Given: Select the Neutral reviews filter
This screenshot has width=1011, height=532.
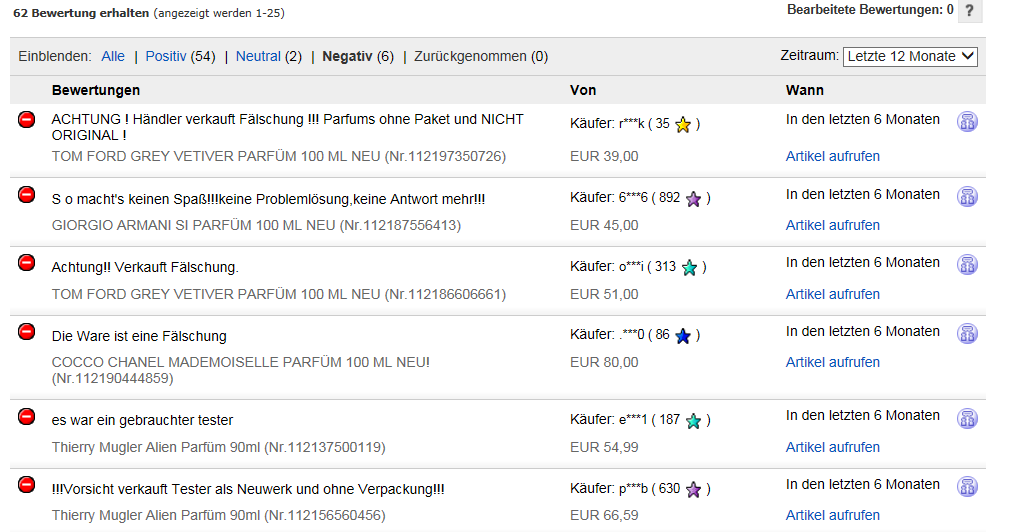Looking at the screenshot, I should 258,57.
